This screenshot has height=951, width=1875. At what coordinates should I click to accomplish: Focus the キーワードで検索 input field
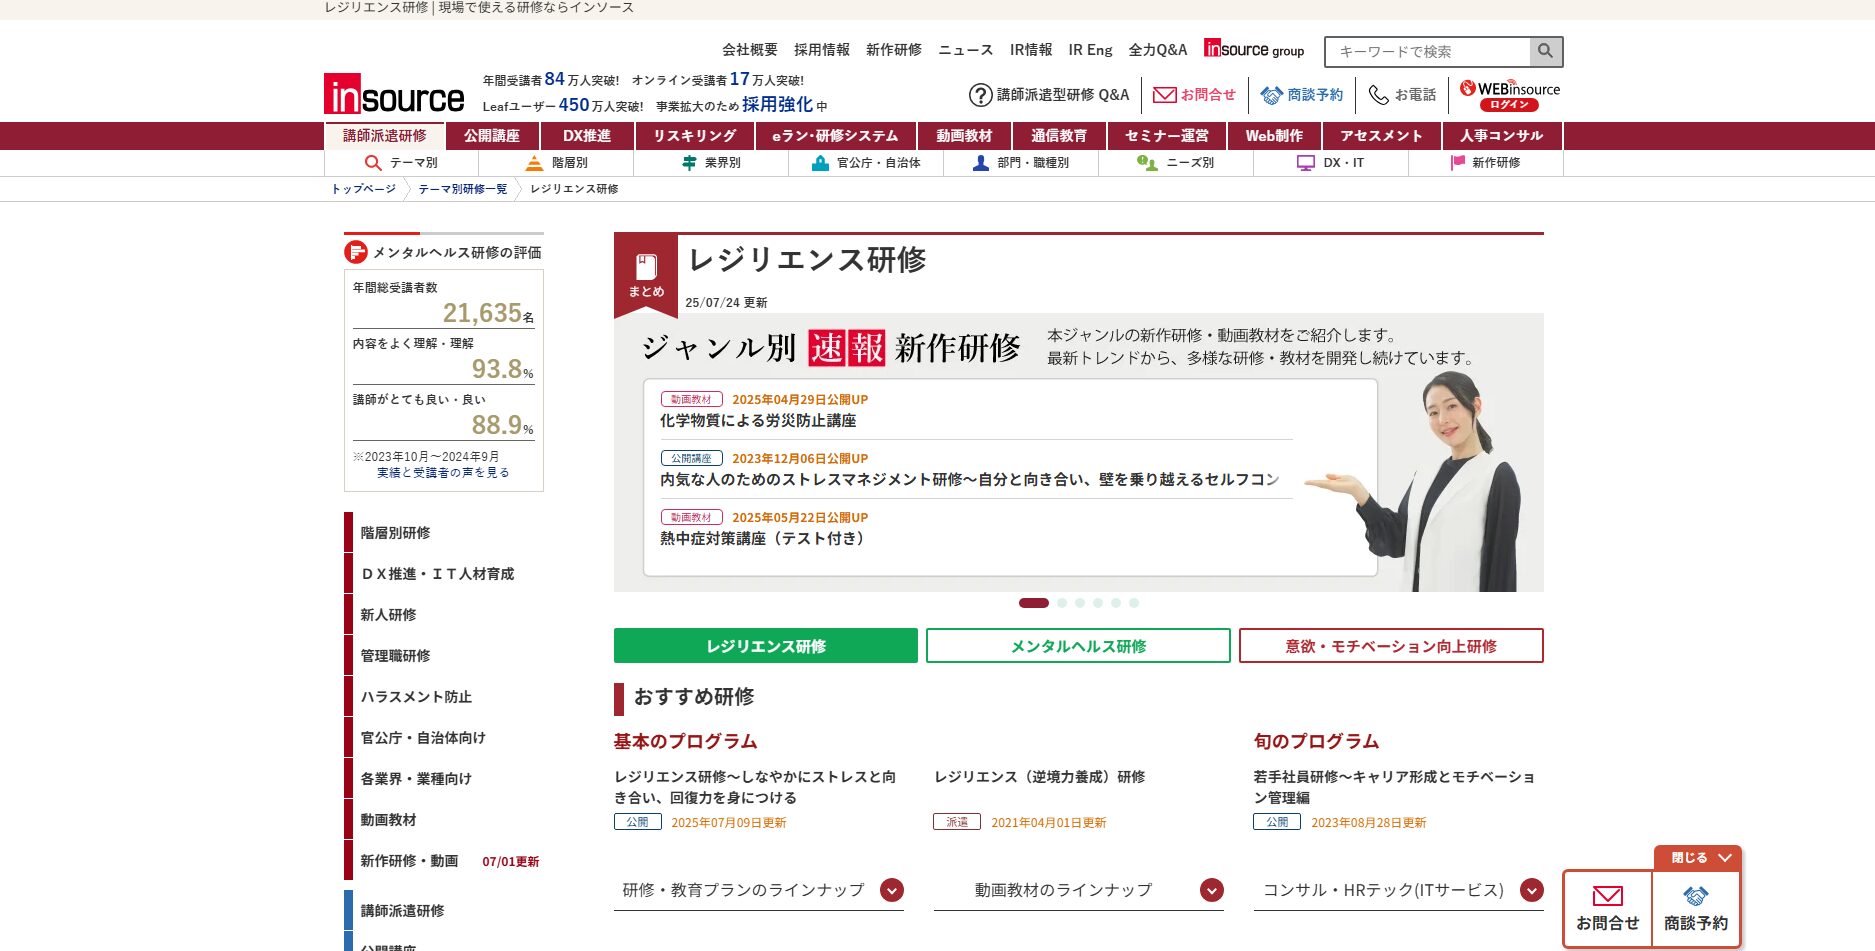click(x=1428, y=51)
